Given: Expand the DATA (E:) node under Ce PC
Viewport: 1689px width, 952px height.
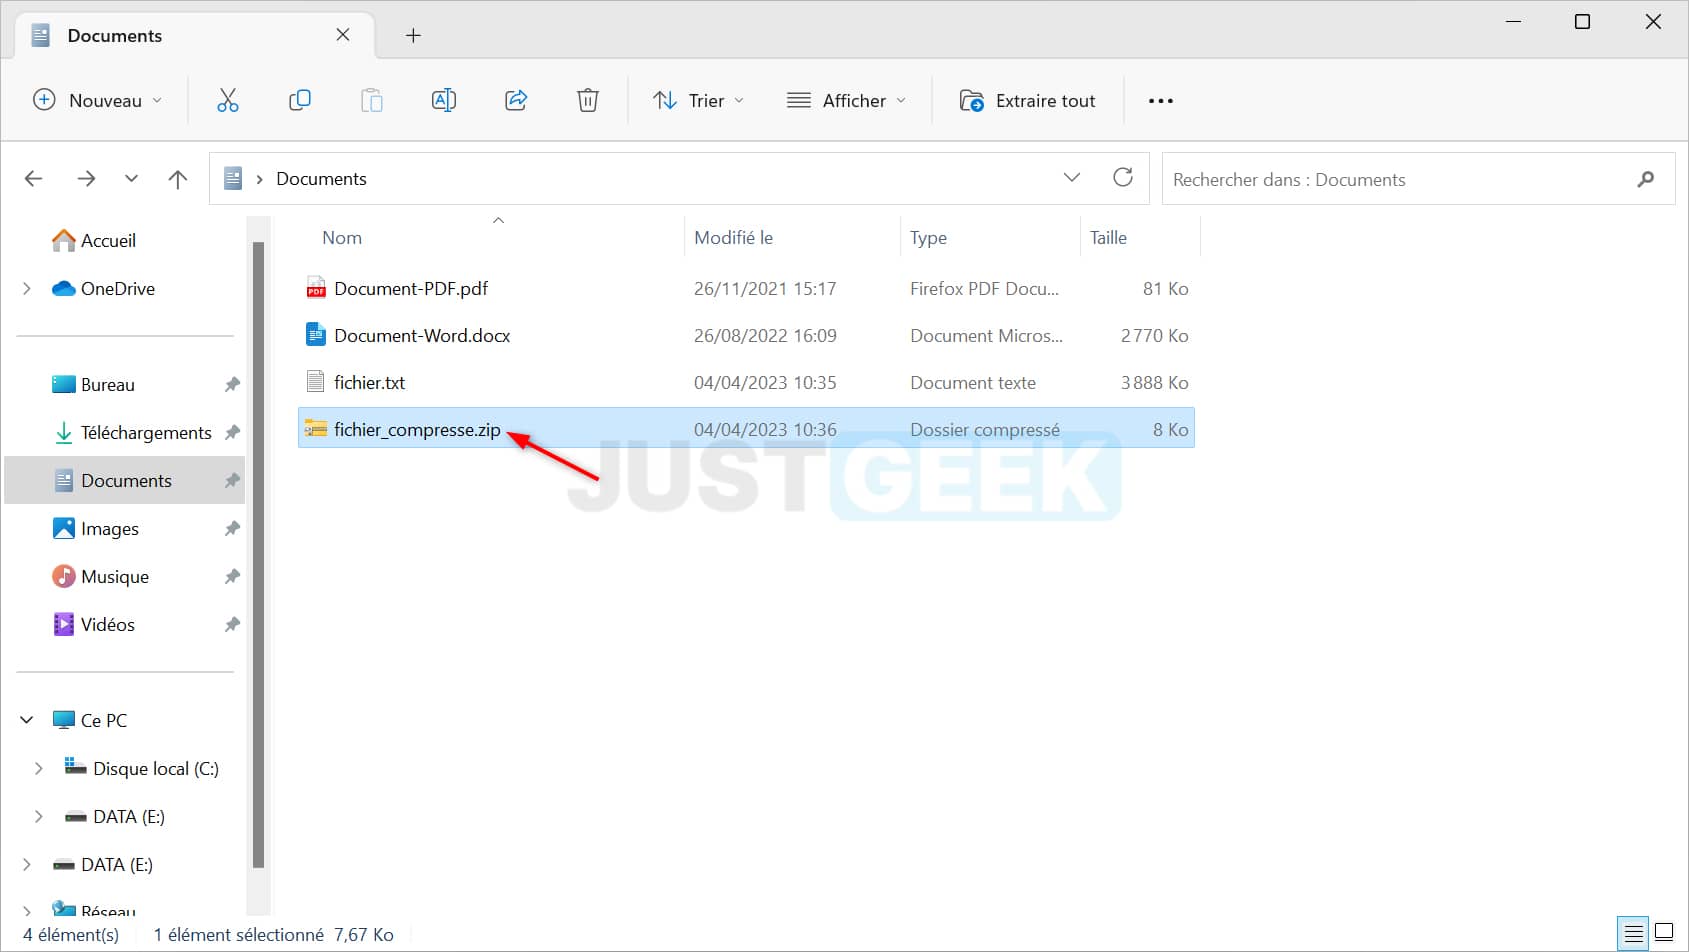Looking at the screenshot, I should 39,816.
